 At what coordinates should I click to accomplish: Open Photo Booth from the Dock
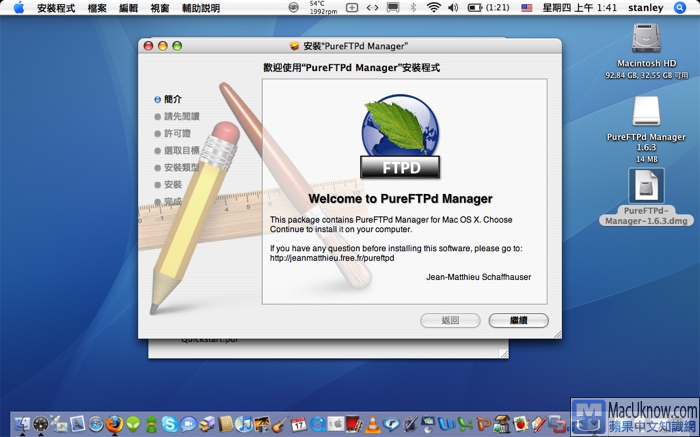pyautogui.click(x=354, y=424)
